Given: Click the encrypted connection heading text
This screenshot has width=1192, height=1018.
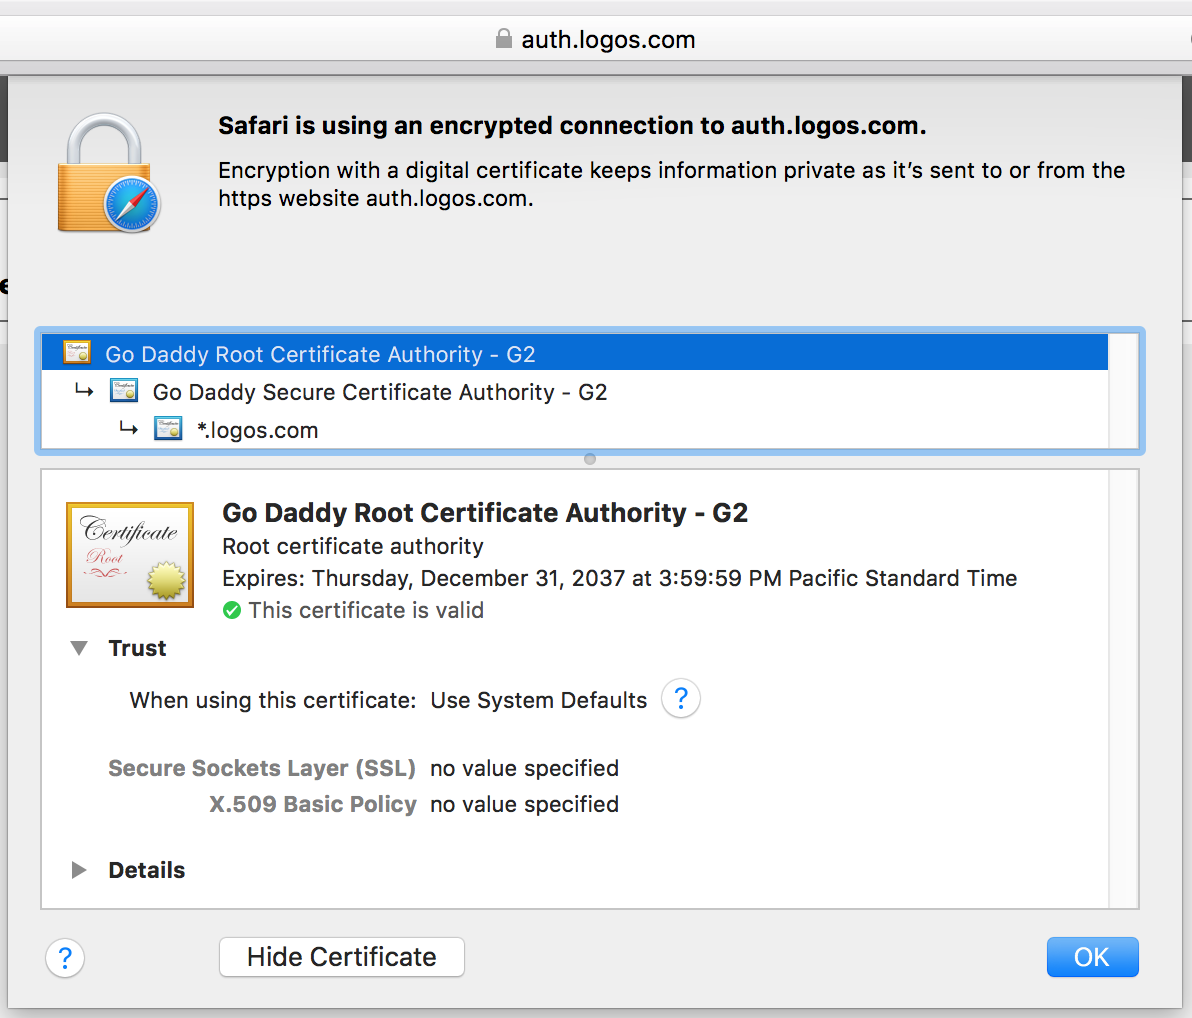Looking at the screenshot, I should [x=572, y=125].
